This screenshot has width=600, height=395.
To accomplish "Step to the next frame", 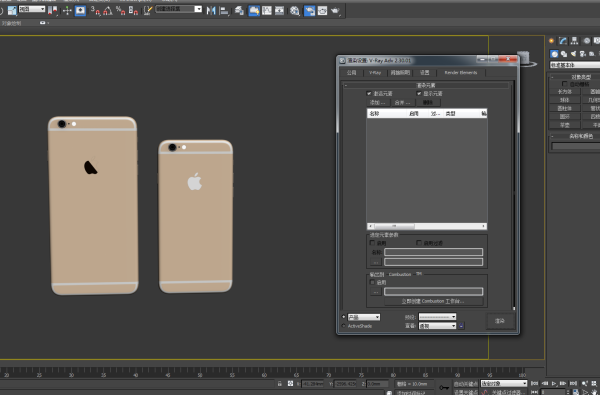I will pyautogui.click(x=563, y=384).
